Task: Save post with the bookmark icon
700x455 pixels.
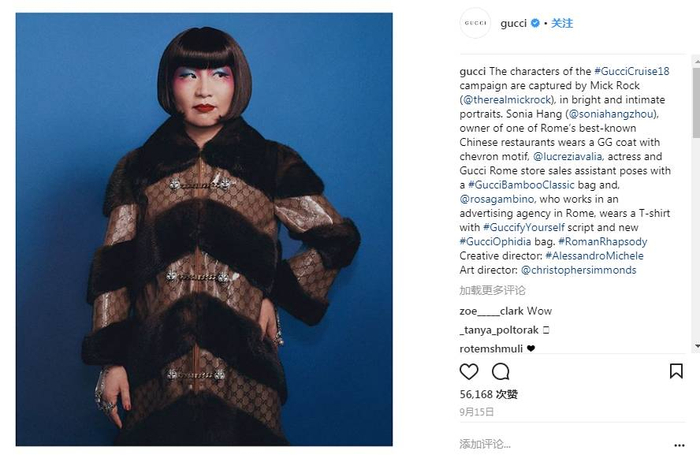Action: (676, 371)
